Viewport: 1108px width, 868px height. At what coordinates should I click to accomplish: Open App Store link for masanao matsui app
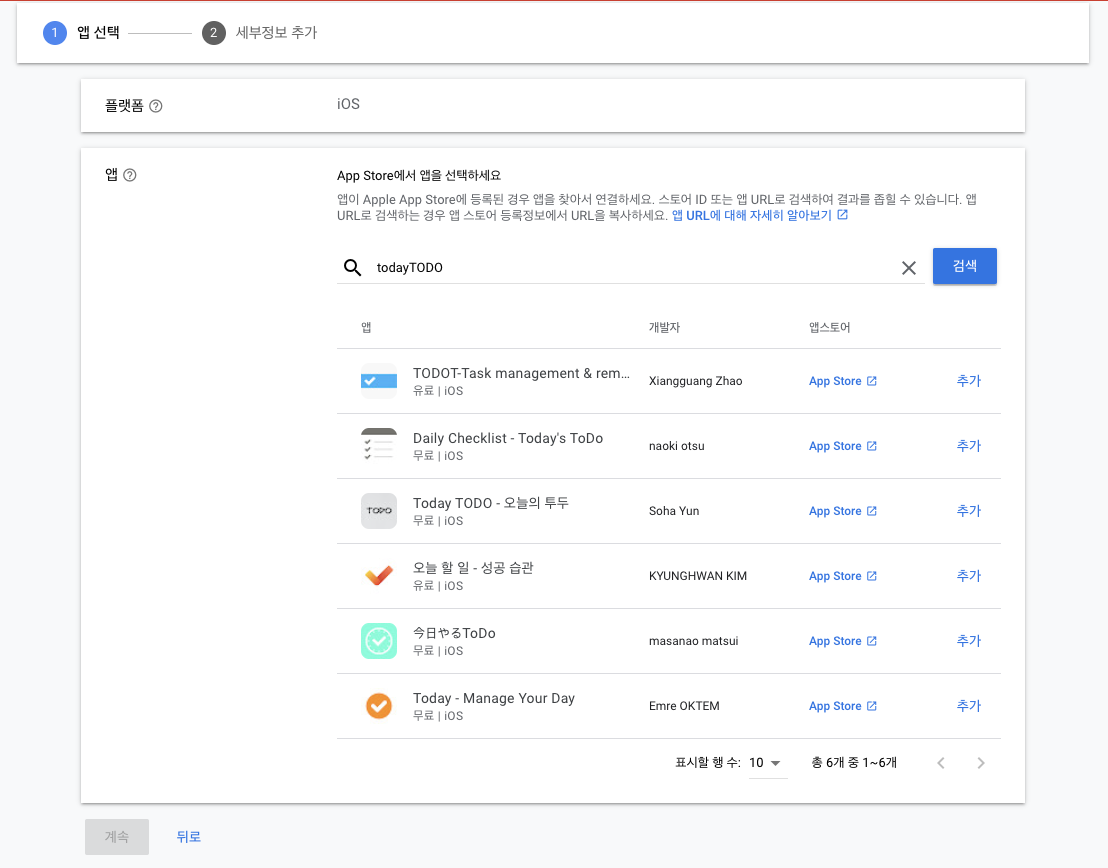point(842,641)
